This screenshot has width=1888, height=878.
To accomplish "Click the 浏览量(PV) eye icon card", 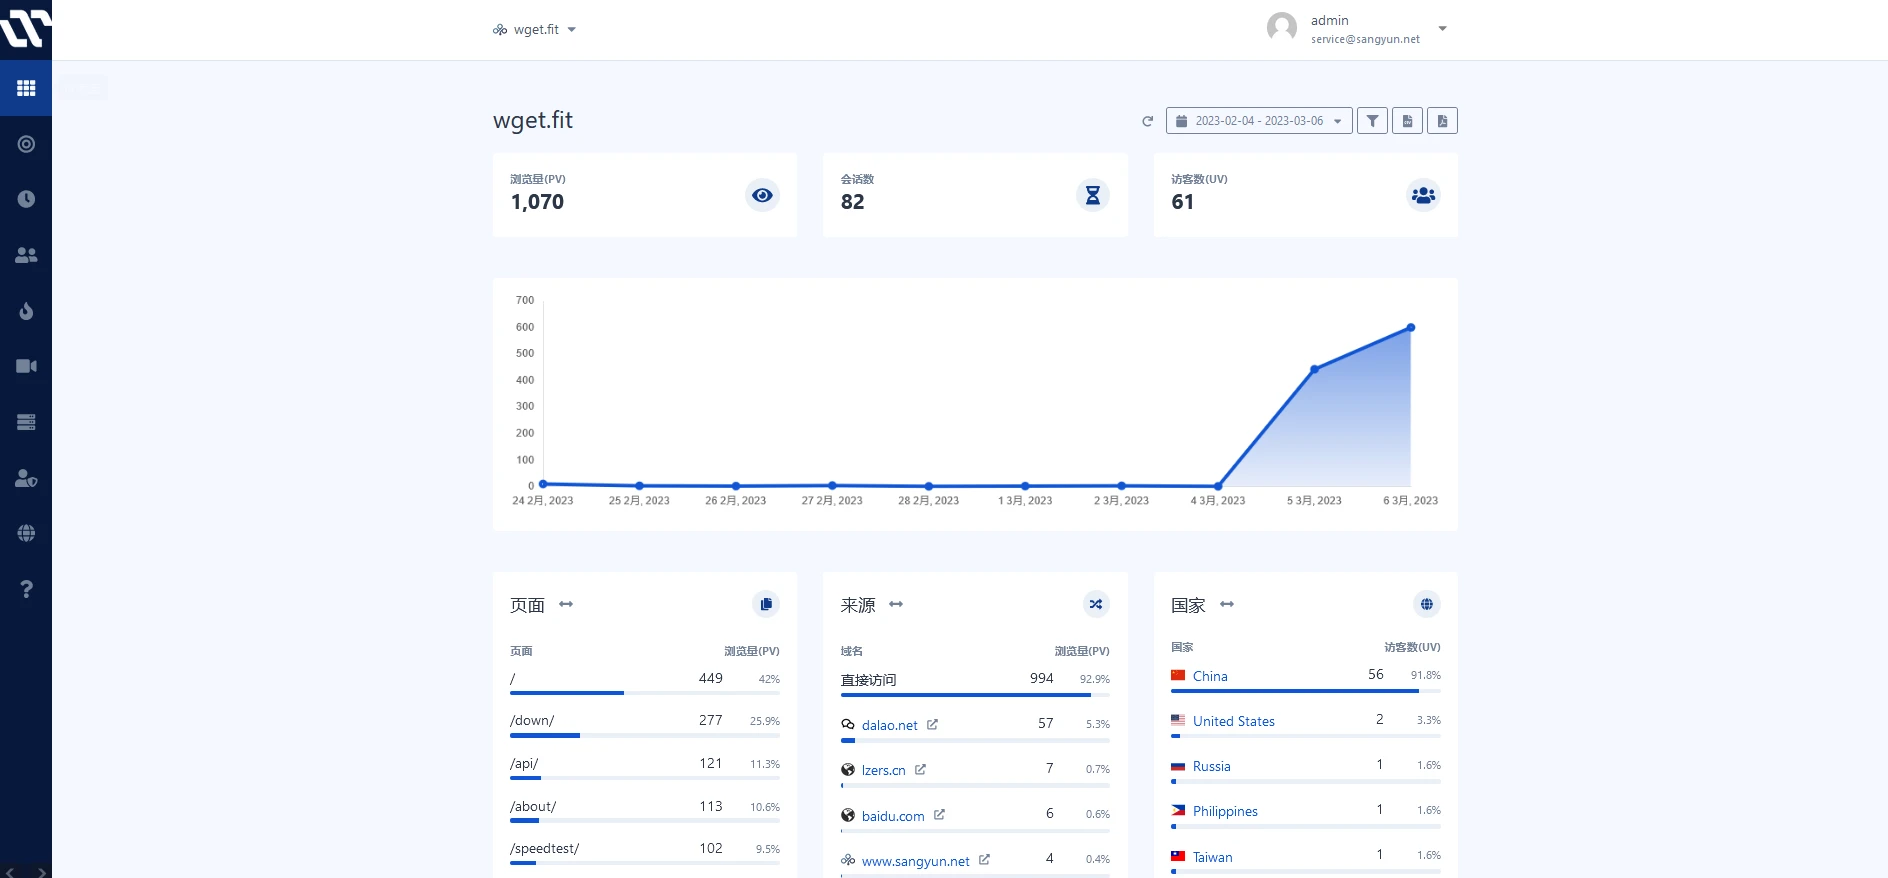I will point(762,195).
